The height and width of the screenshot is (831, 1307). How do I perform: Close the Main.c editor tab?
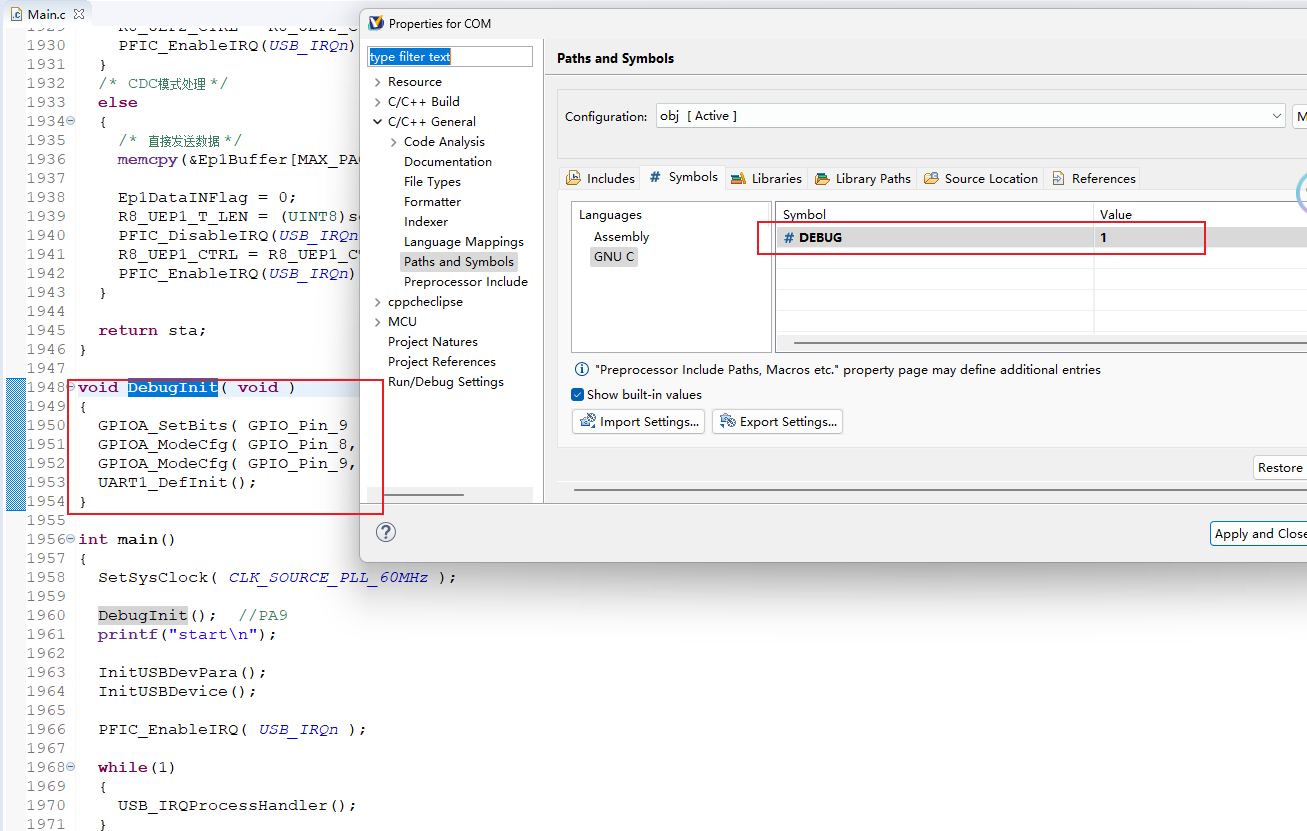[x=79, y=14]
